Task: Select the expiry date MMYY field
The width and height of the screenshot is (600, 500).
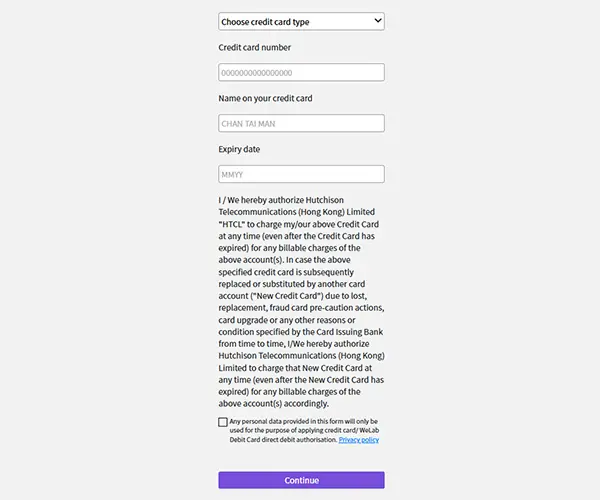Action: (301, 174)
